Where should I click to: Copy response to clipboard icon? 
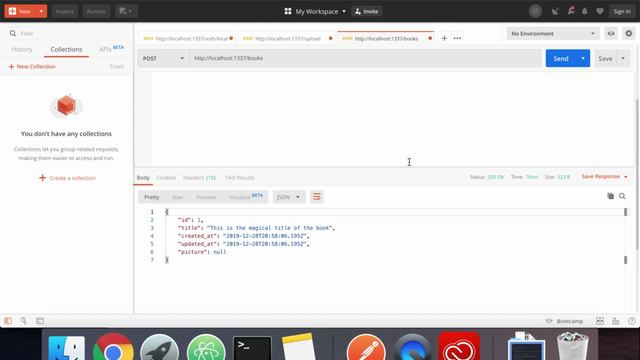[x=610, y=196]
